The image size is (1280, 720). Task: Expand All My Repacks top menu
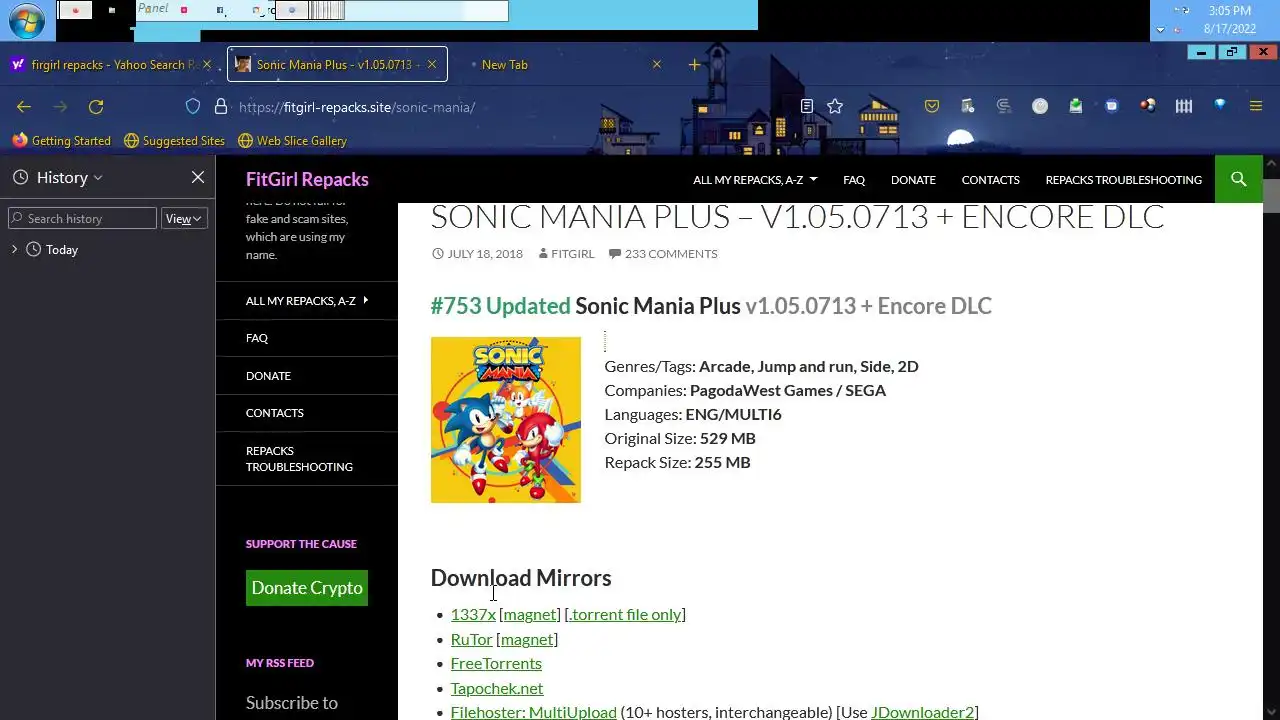[755, 180]
